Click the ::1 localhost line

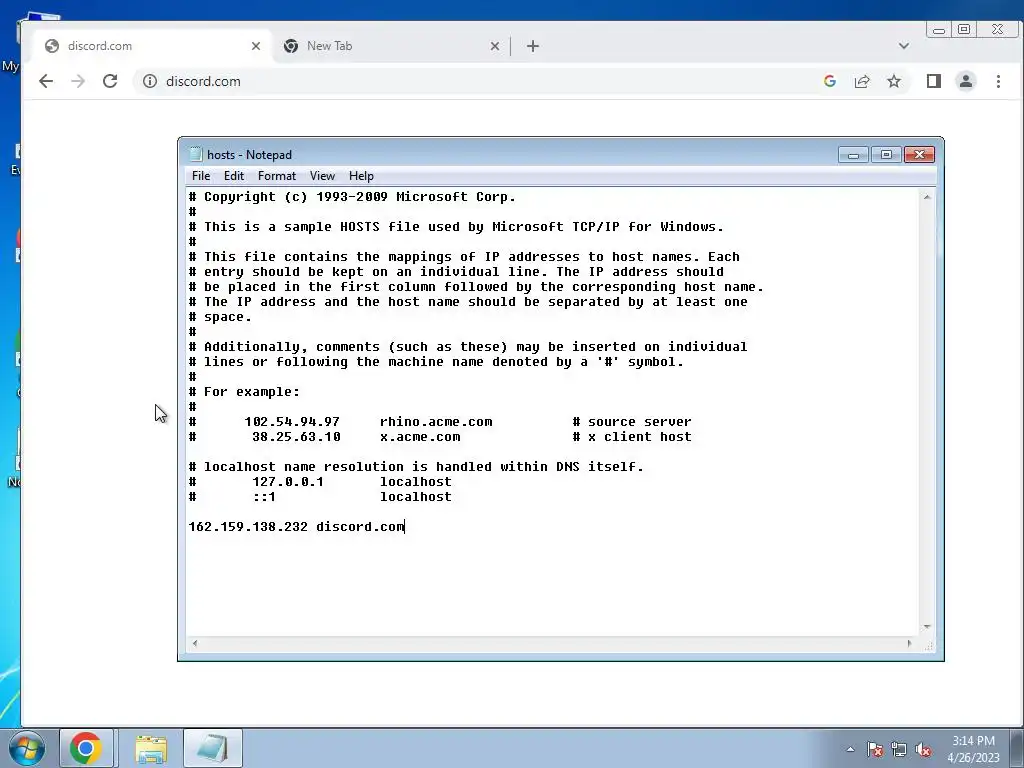point(320,497)
